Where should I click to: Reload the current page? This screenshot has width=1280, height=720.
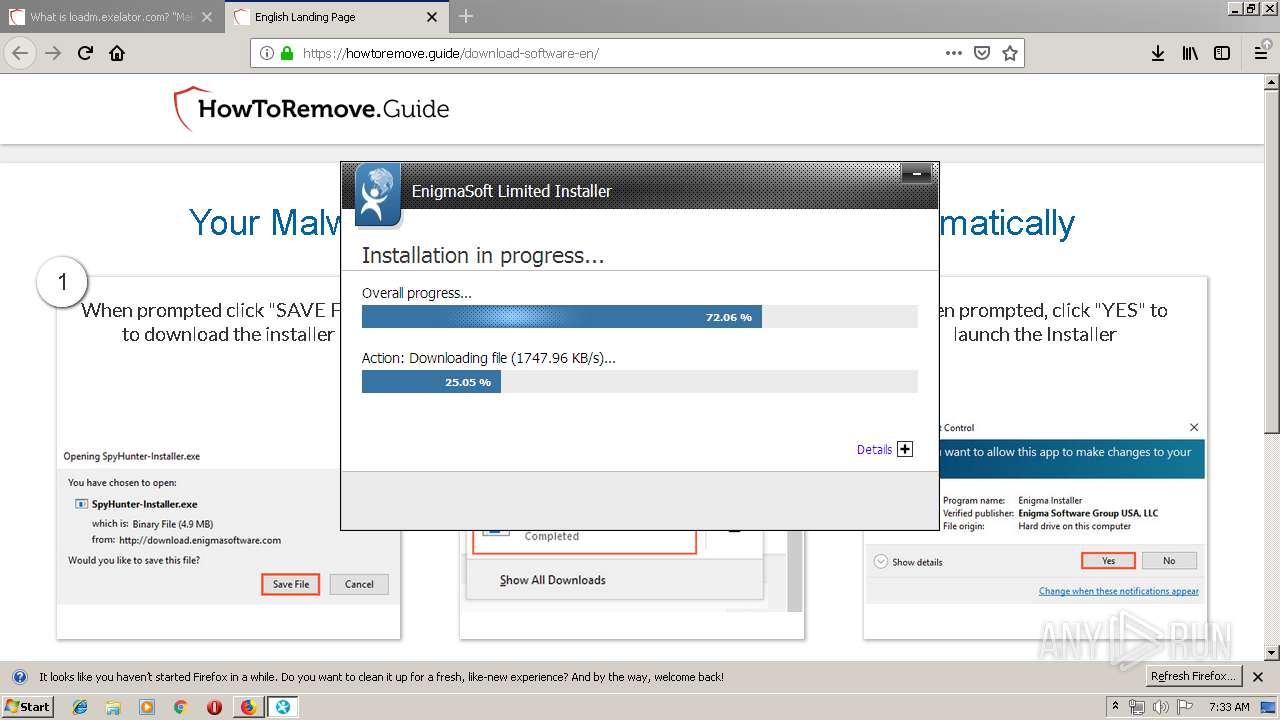click(85, 53)
